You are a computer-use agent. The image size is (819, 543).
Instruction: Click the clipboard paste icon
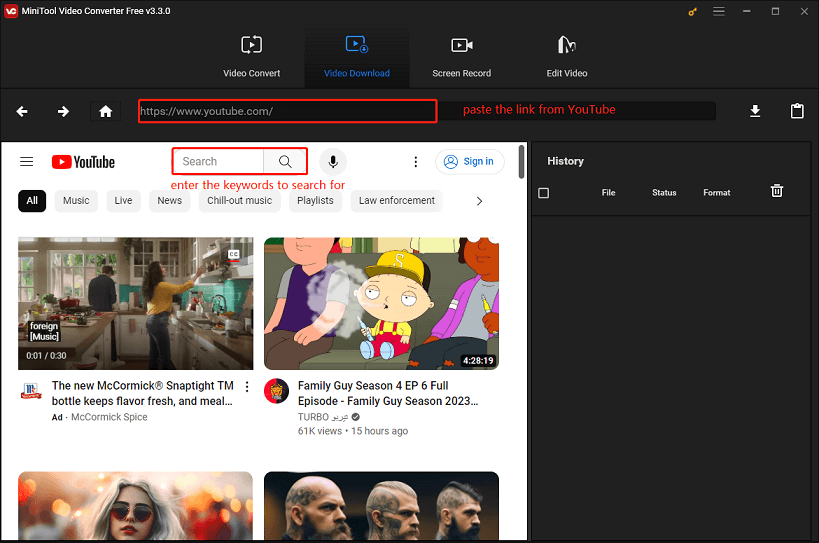pos(797,111)
